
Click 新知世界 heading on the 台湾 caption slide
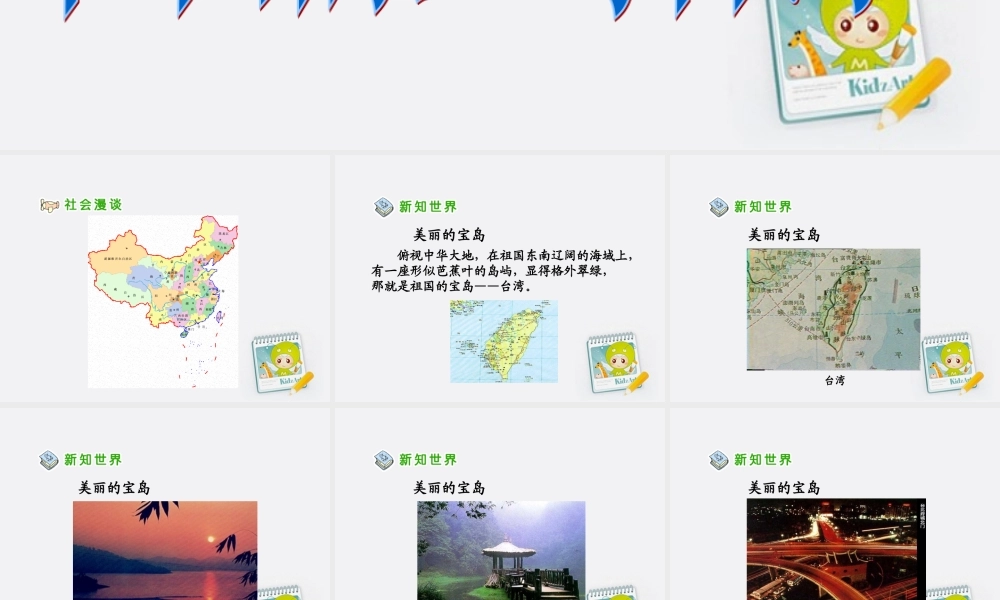coord(763,207)
